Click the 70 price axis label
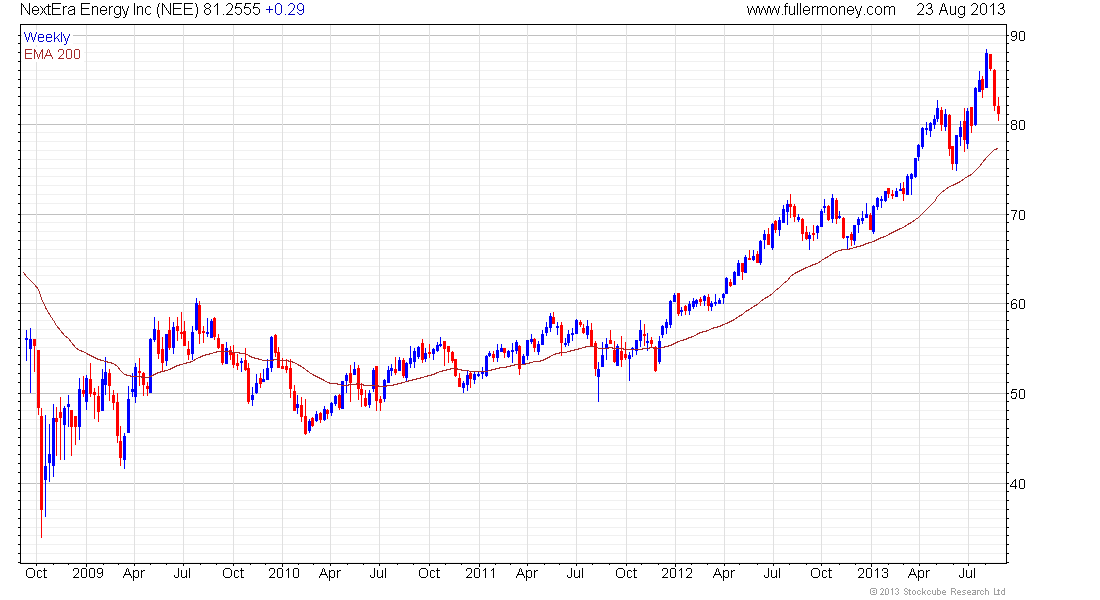Viewport: 1100px width, 600px height. 1017,215
